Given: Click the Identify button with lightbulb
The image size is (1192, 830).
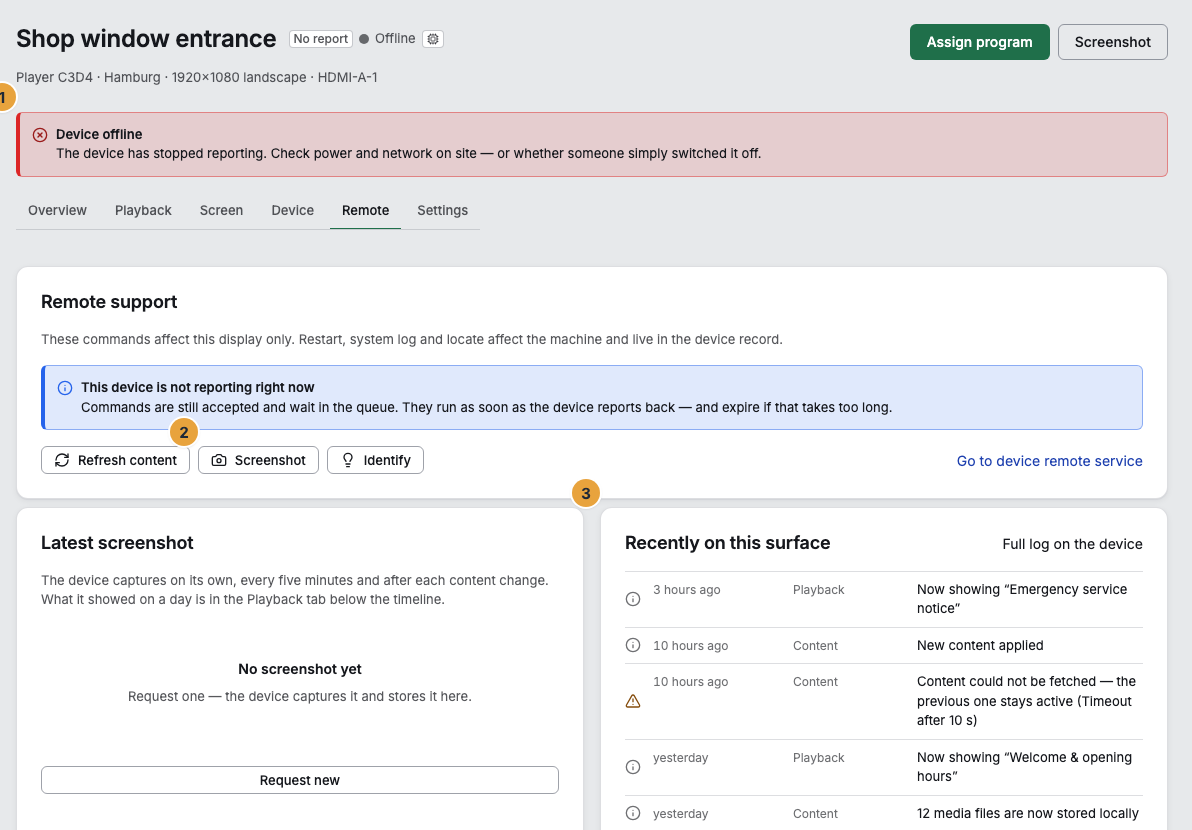Looking at the screenshot, I should (x=376, y=460).
